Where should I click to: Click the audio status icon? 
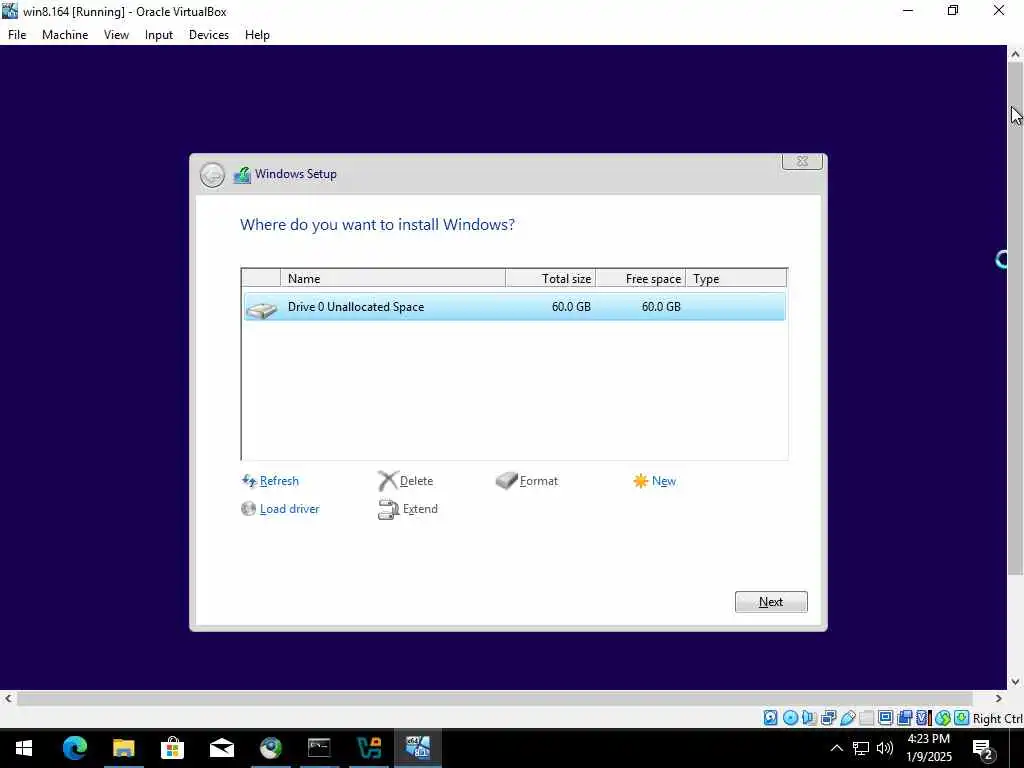[809, 718]
